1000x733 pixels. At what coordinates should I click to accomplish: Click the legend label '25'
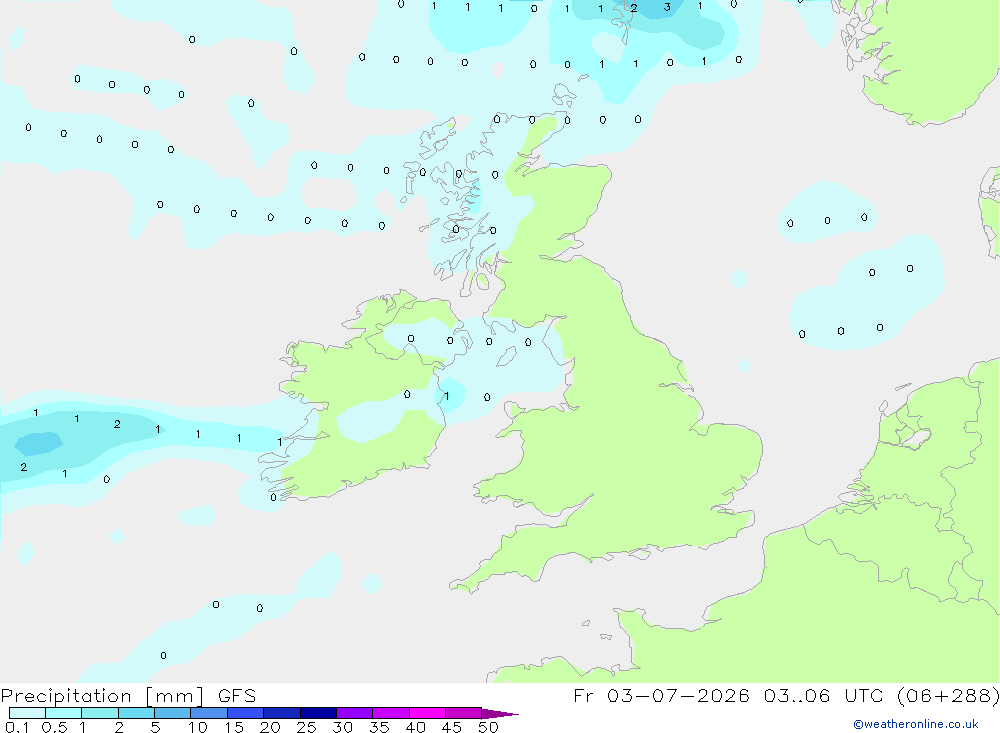tap(307, 727)
